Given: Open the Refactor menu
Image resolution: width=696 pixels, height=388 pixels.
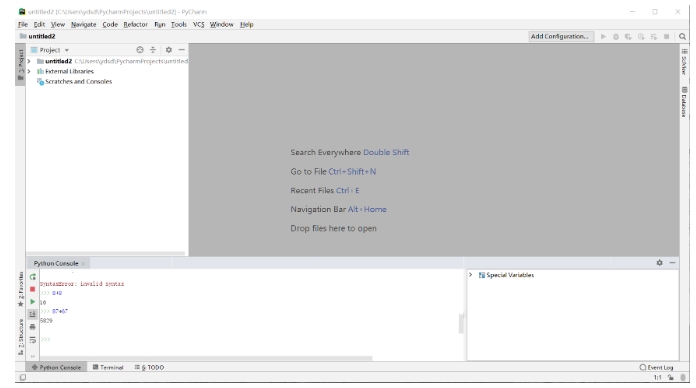Looking at the screenshot, I should click(x=135, y=24).
